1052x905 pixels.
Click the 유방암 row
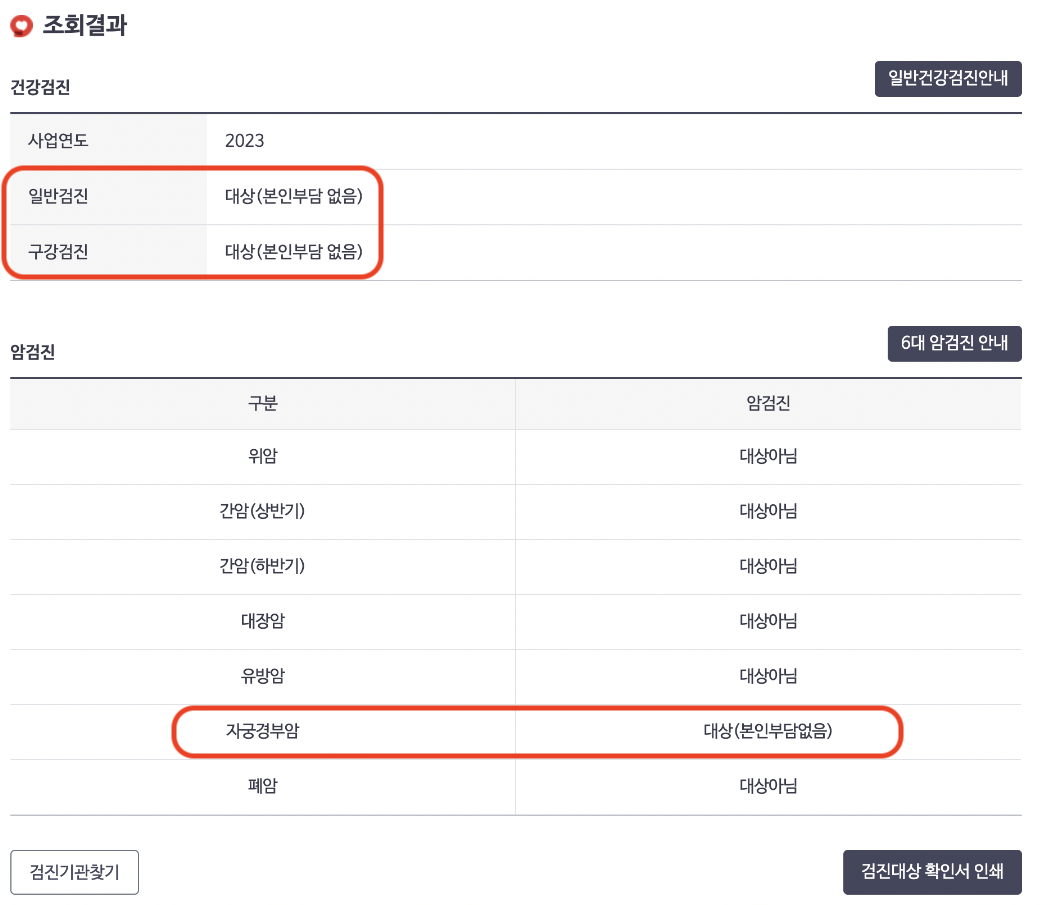262,677
